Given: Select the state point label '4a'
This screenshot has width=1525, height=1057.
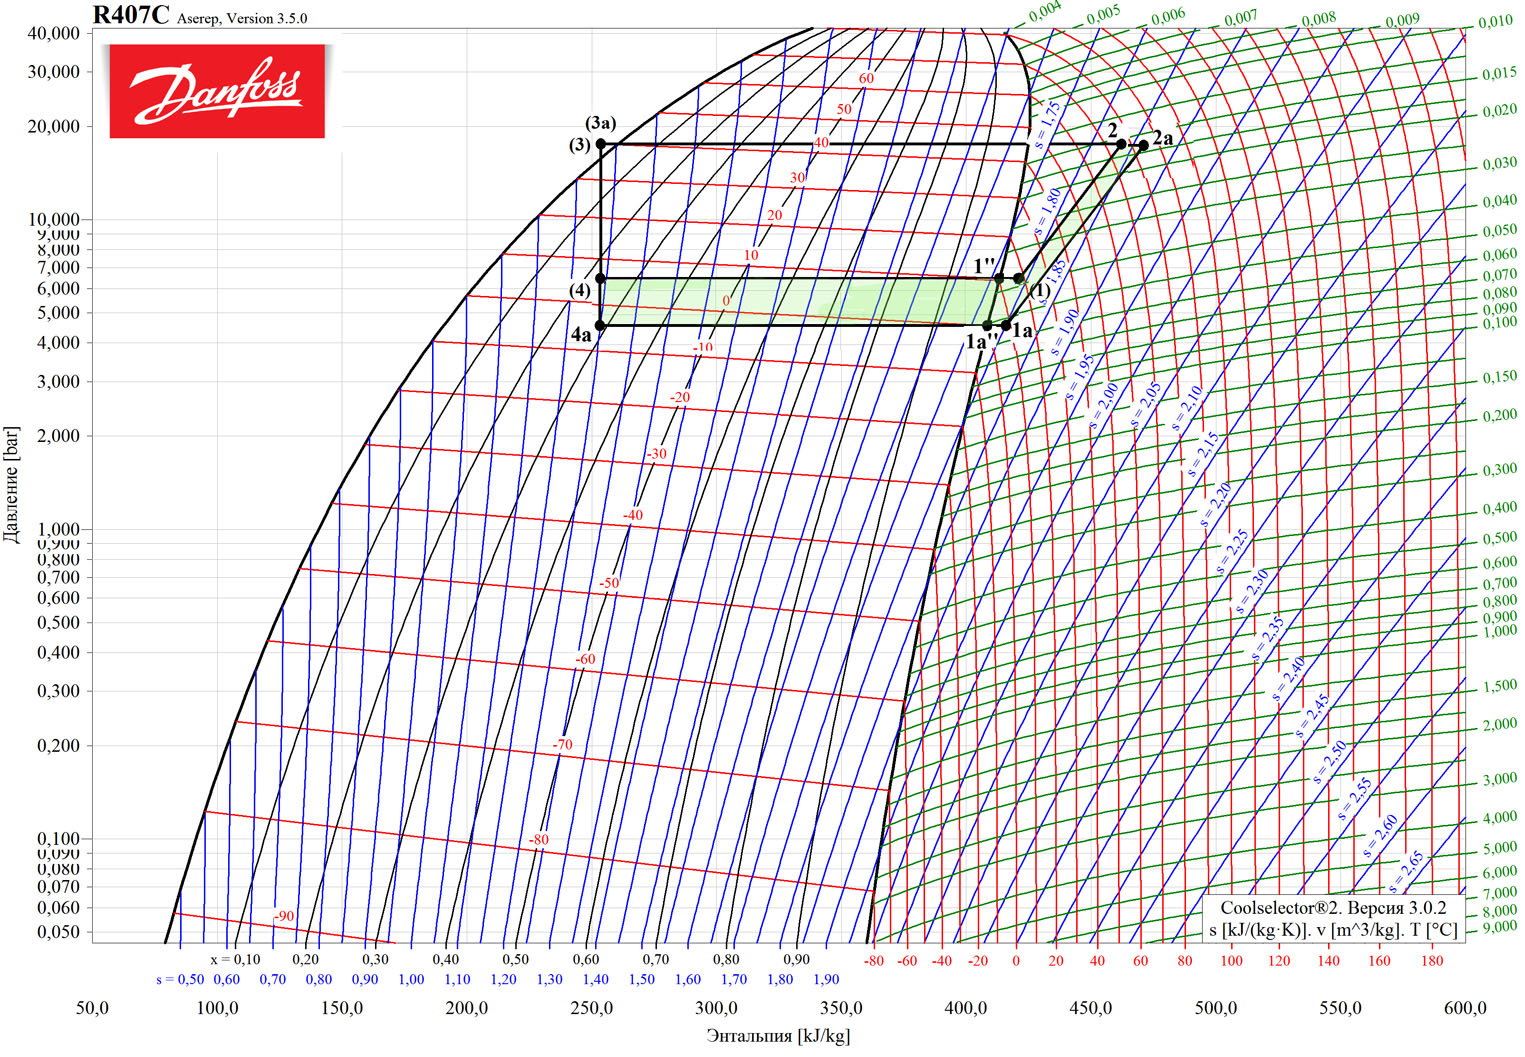Looking at the screenshot, I should pos(581,335).
